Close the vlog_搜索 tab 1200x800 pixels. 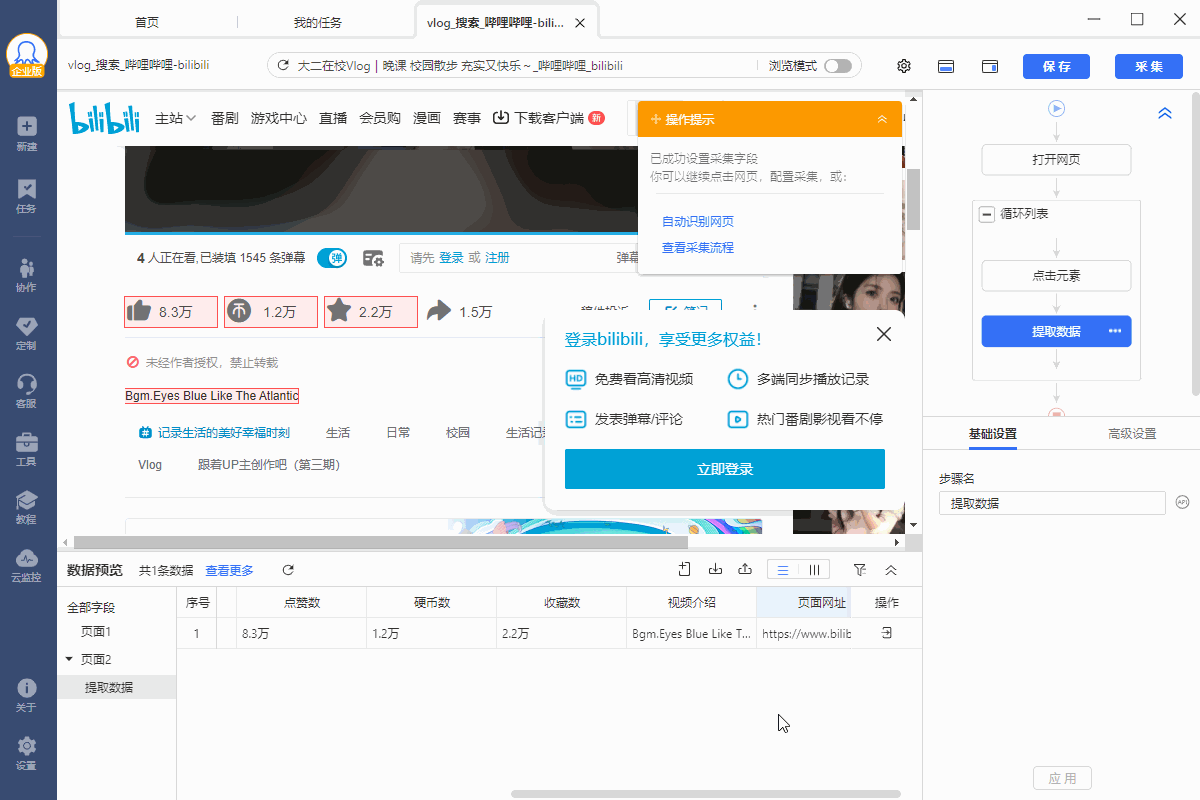[x=581, y=22]
